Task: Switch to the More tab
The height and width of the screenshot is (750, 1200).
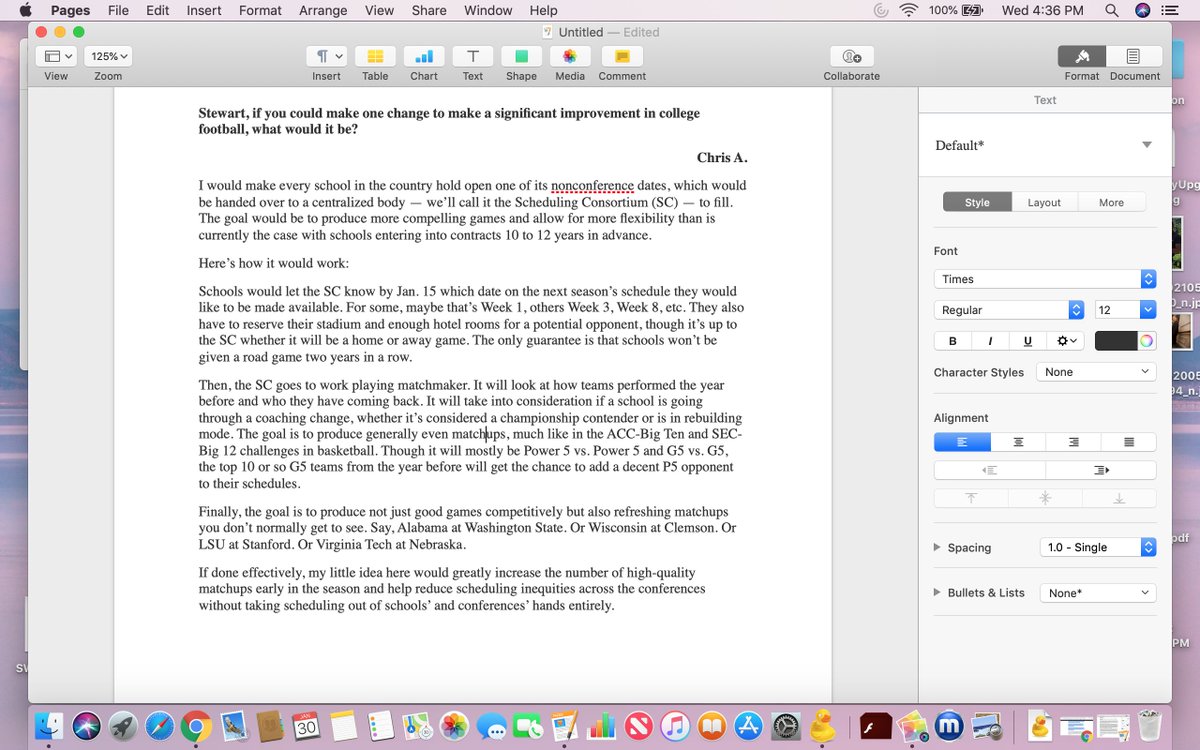Action: 1111,202
